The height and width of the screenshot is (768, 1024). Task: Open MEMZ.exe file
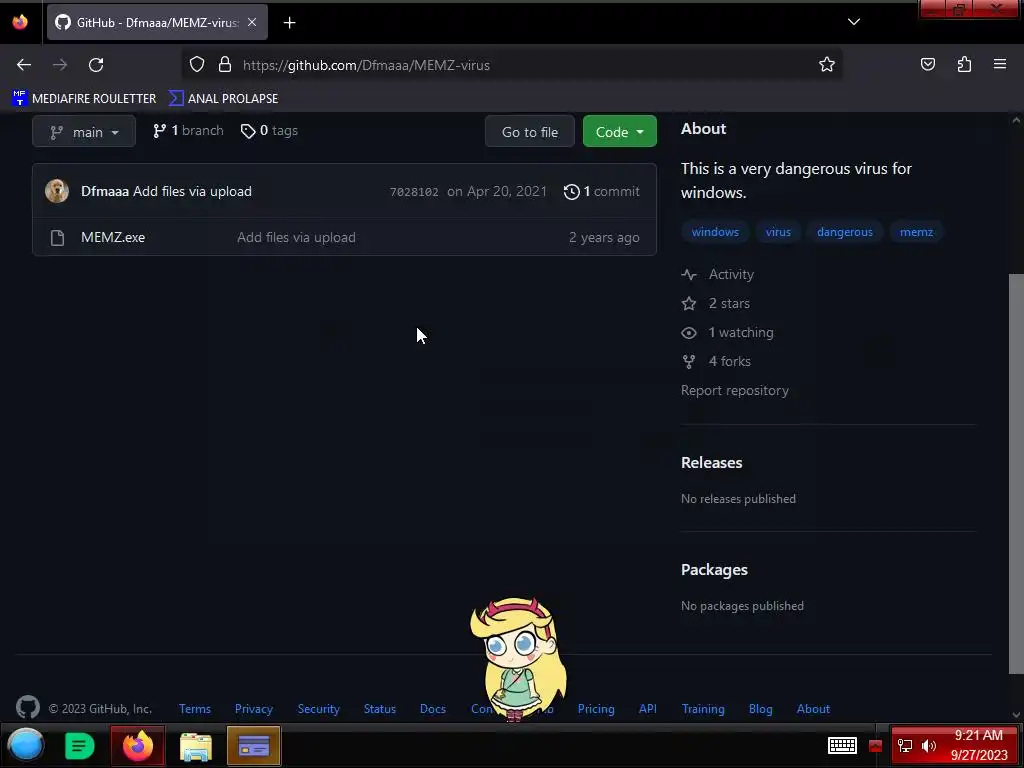pyautogui.click(x=113, y=237)
